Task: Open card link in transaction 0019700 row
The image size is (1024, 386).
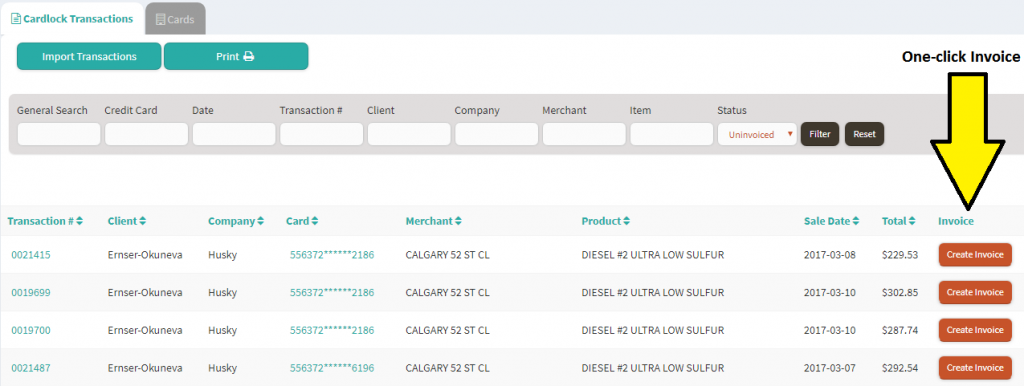Action: pos(332,330)
